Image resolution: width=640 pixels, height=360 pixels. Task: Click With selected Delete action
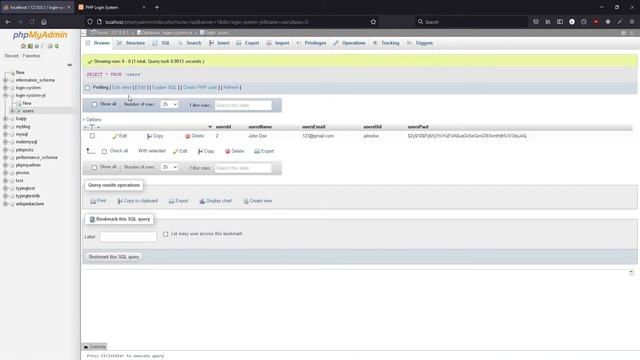click(x=235, y=151)
